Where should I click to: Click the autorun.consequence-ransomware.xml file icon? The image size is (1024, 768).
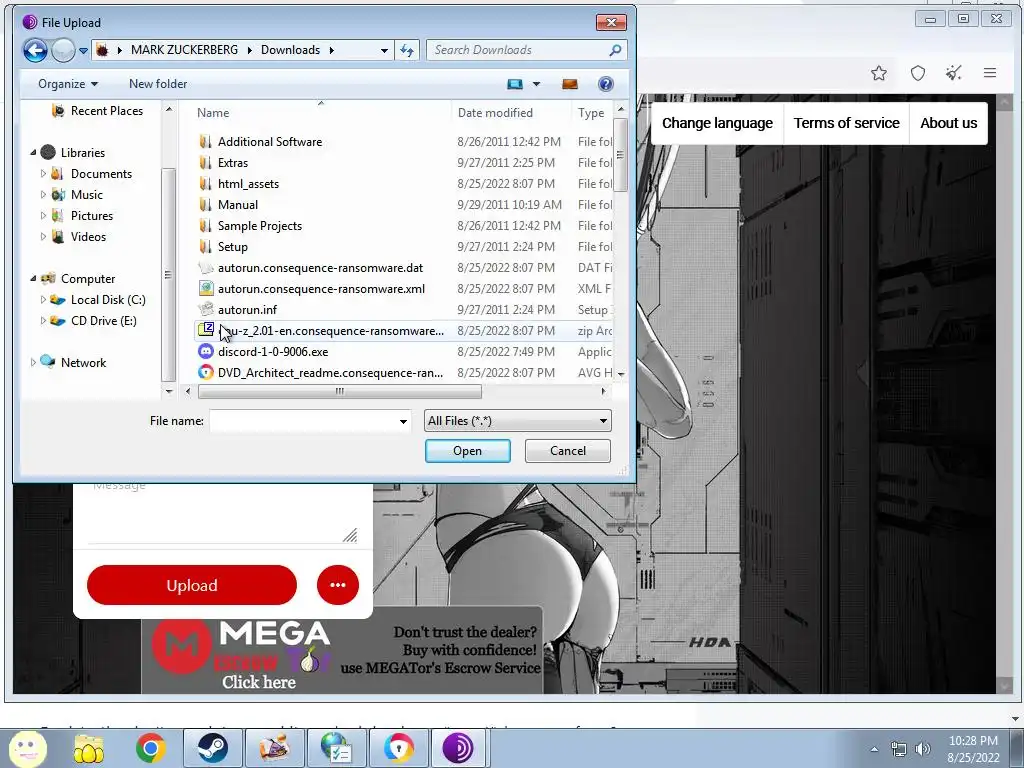[206, 289]
